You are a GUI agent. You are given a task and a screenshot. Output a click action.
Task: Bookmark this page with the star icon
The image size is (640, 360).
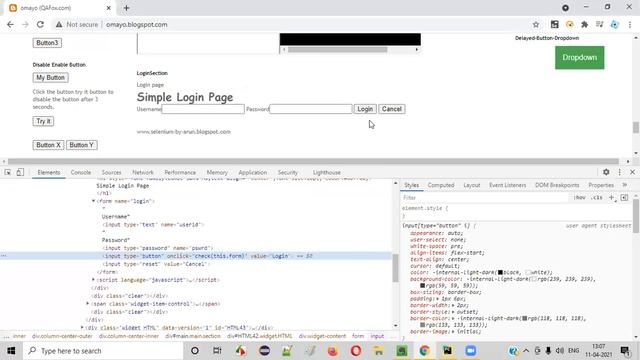(x=536, y=24)
